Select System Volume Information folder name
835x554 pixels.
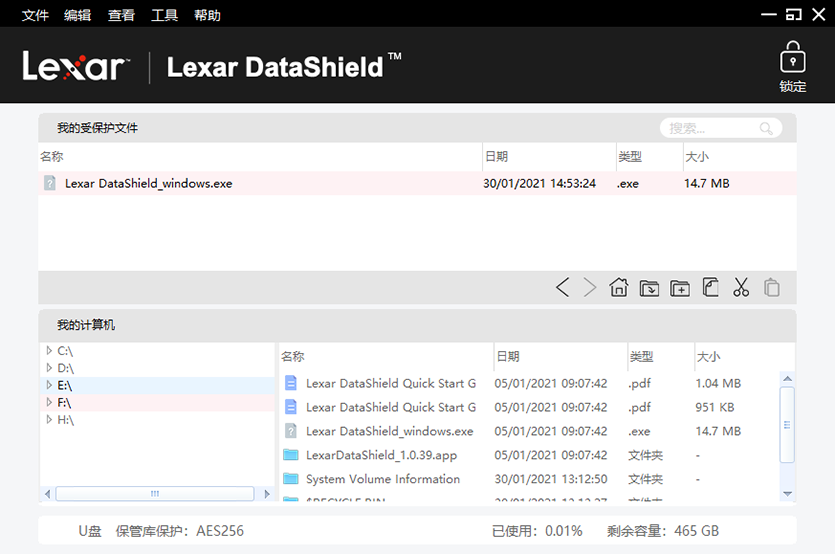click(383, 479)
